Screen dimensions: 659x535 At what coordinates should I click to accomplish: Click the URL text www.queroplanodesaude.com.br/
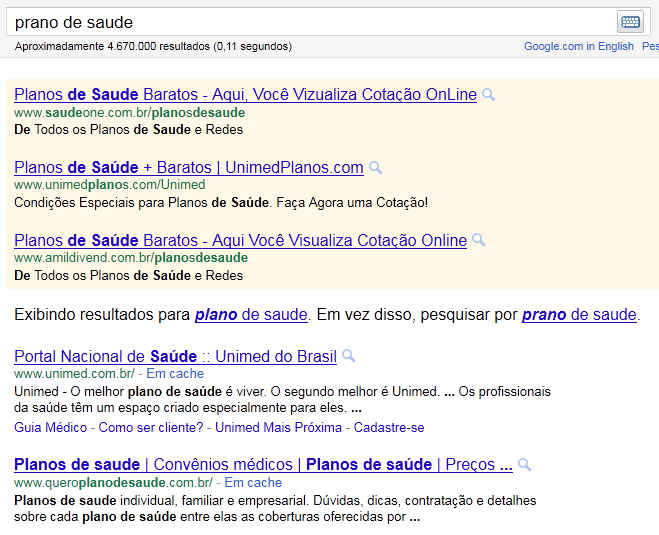click(113, 482)
